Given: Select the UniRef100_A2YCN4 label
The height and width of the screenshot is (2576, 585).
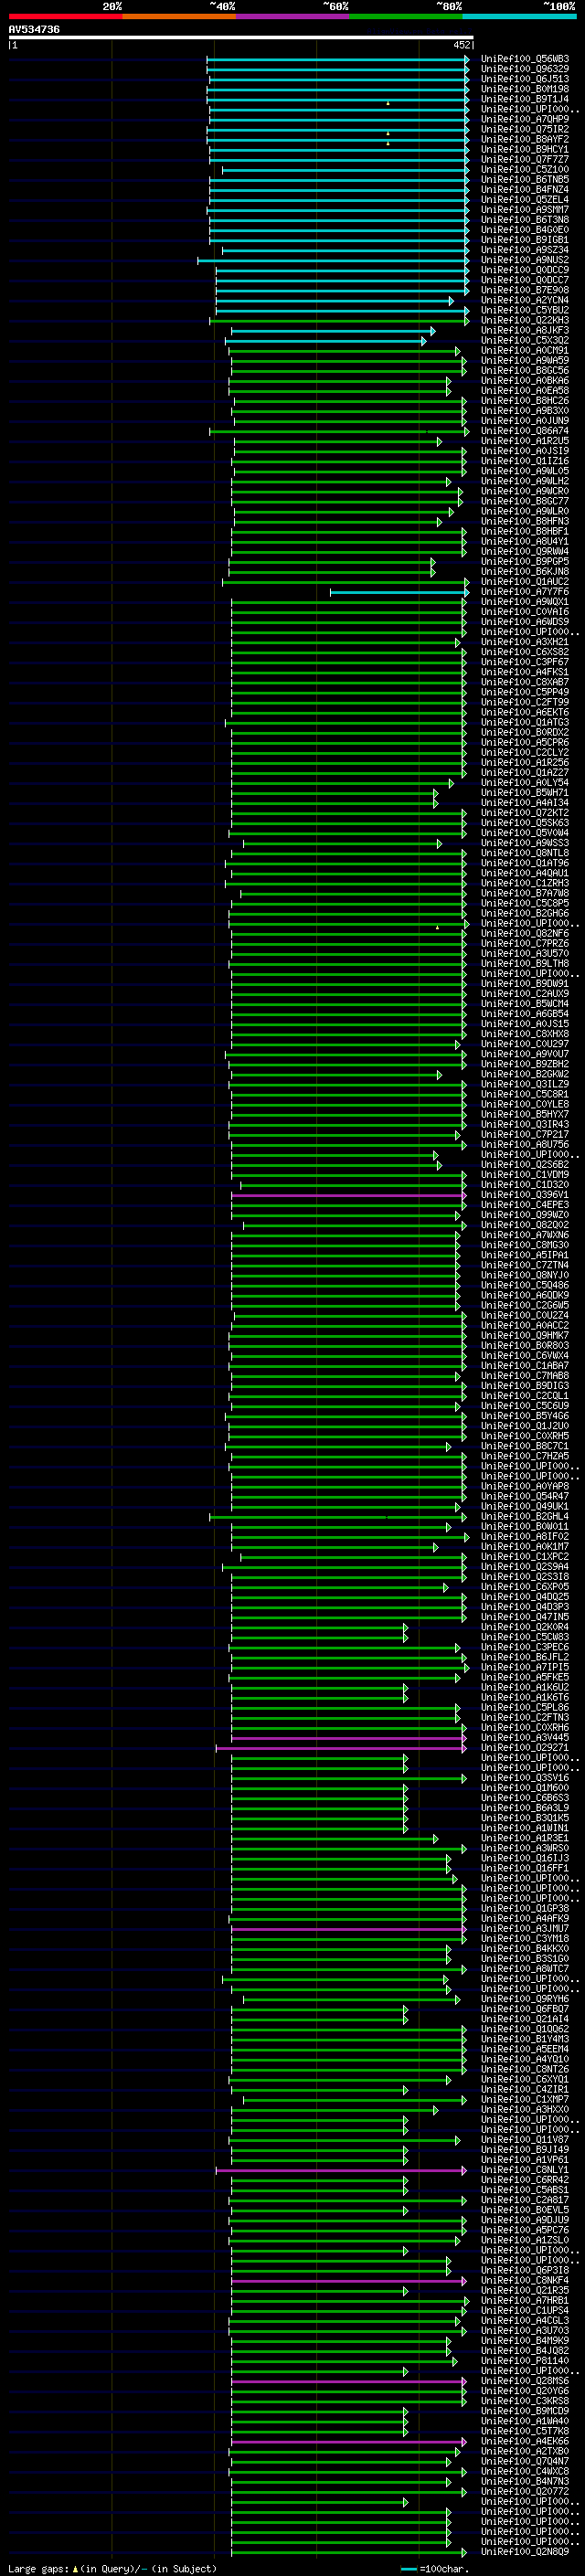Looking at the screenshot, I should click(x=525, y=301).
